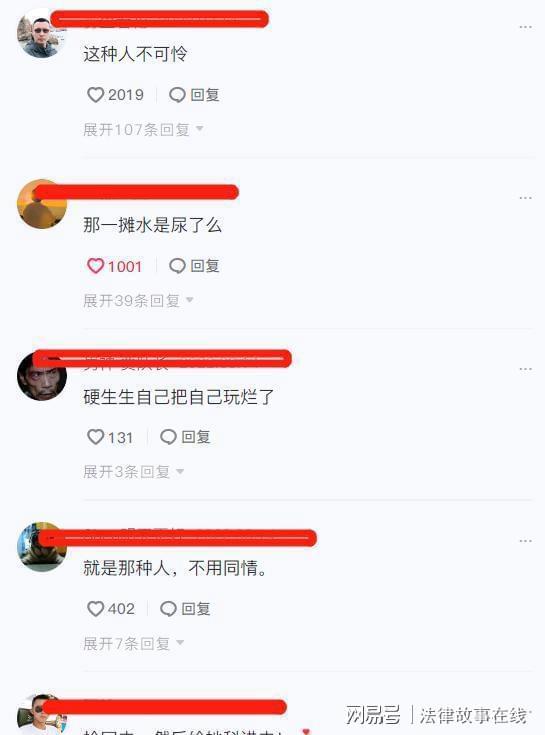Tap the heart icon next to 402
The image size is (545, 735).
(x=96, y=608)
